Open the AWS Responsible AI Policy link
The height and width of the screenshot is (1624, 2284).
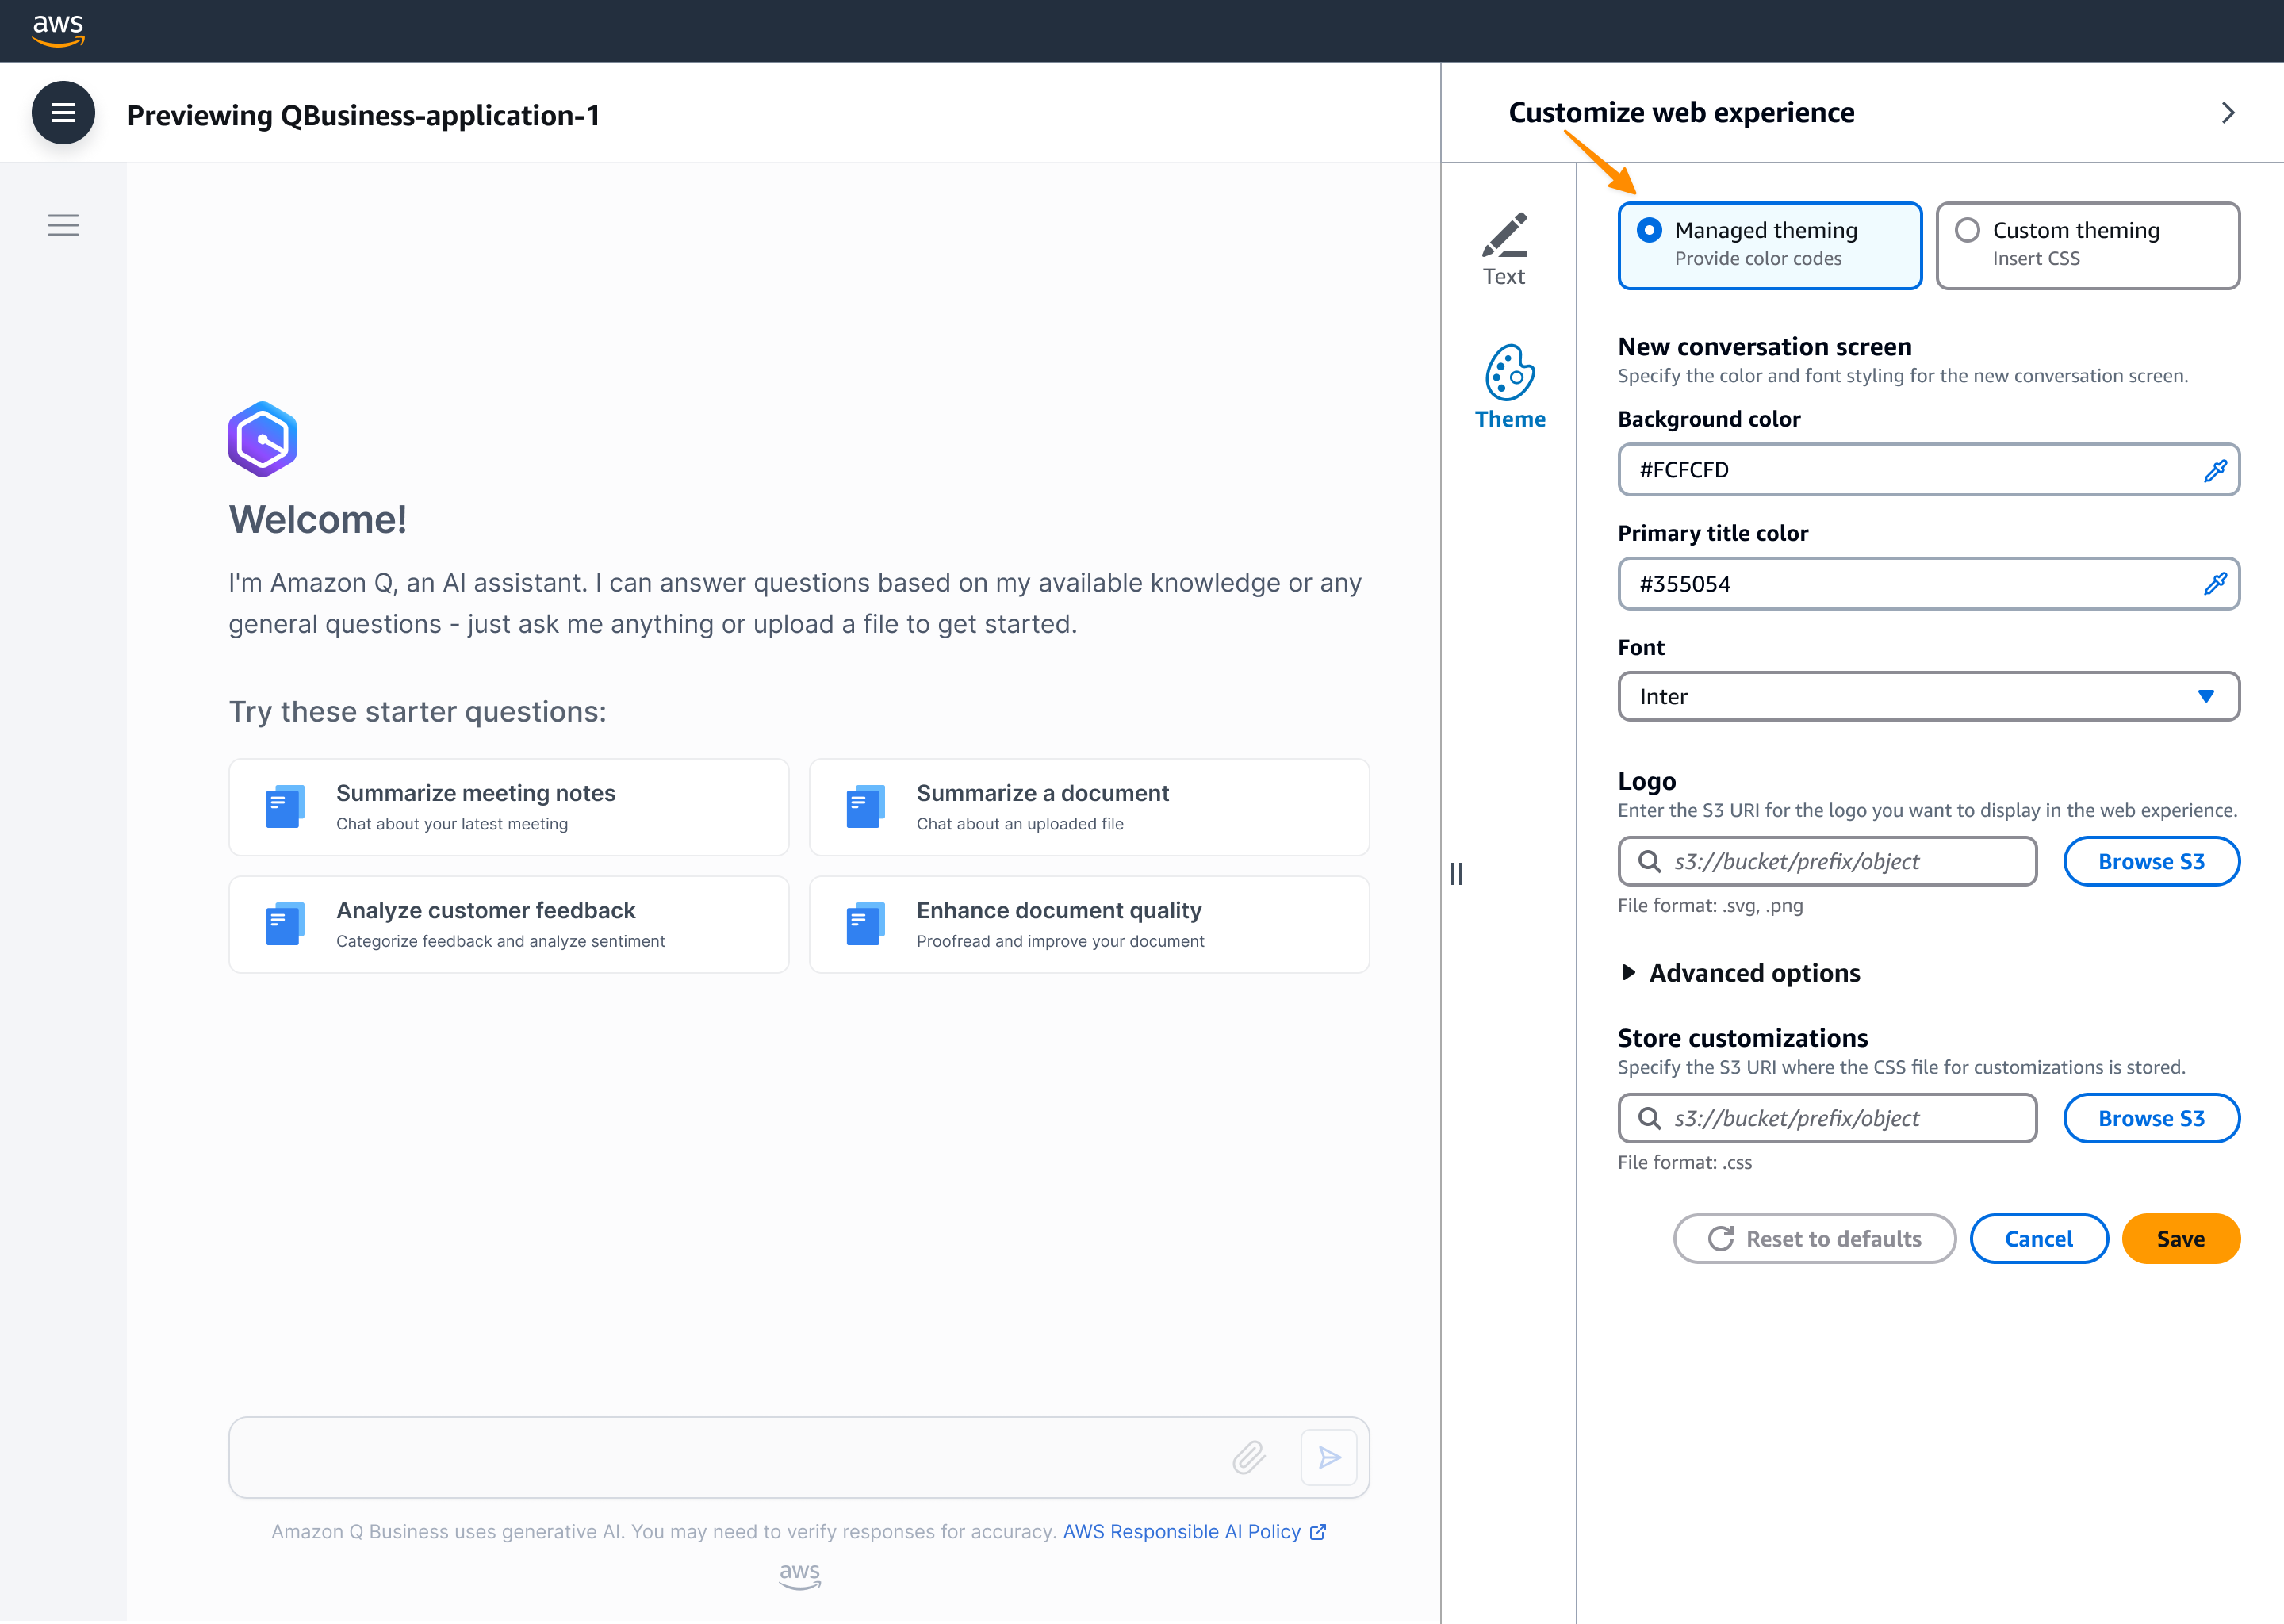pyautogui.click(x=1182, y=1532)
